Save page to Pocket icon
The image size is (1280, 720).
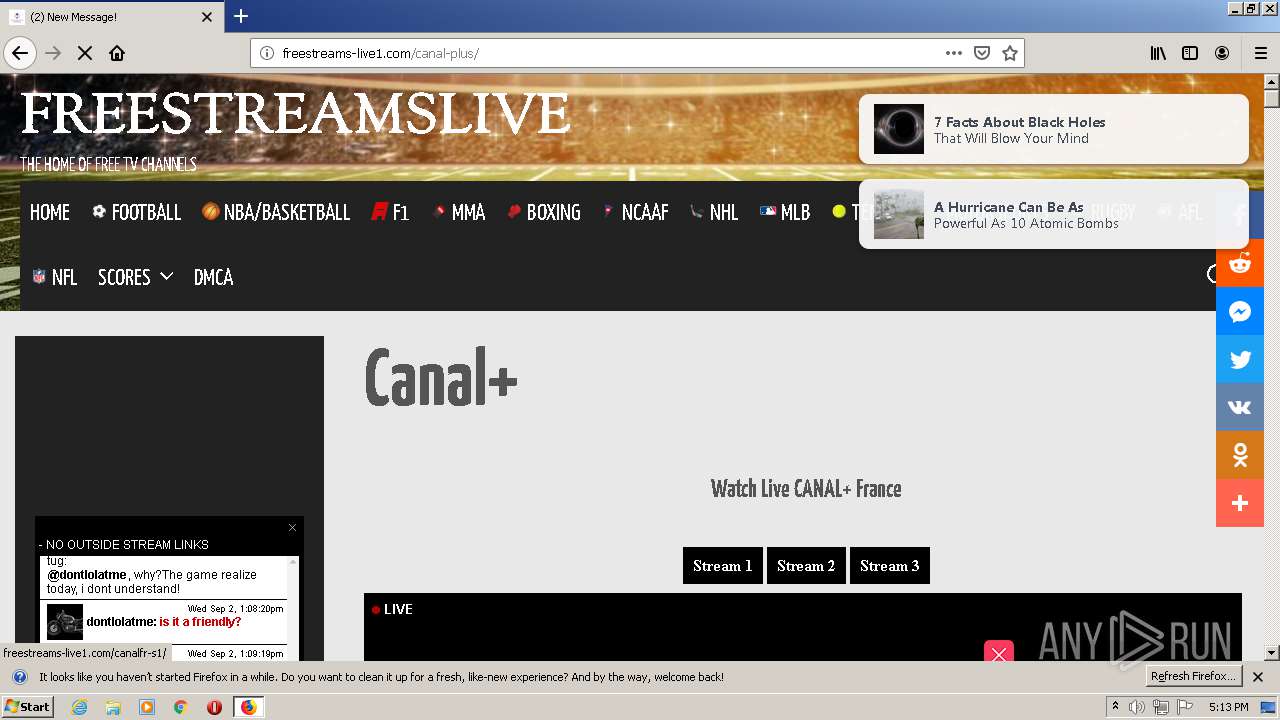[982, 53]
